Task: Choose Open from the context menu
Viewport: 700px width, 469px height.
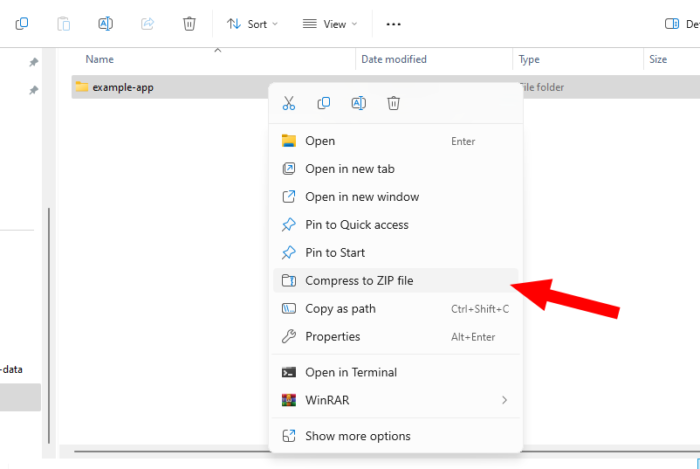Action: click(x=396, y=141)
